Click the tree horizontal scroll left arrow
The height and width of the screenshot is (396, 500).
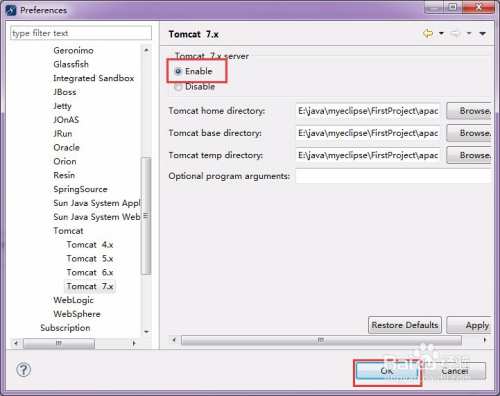[x=16, y=343]
